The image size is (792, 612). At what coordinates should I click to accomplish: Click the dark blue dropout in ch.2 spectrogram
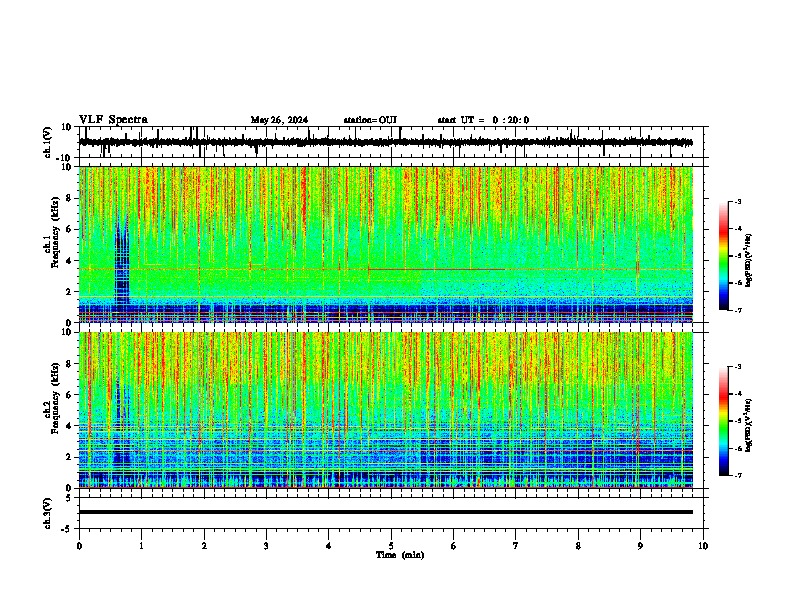(x=121, y=424)
